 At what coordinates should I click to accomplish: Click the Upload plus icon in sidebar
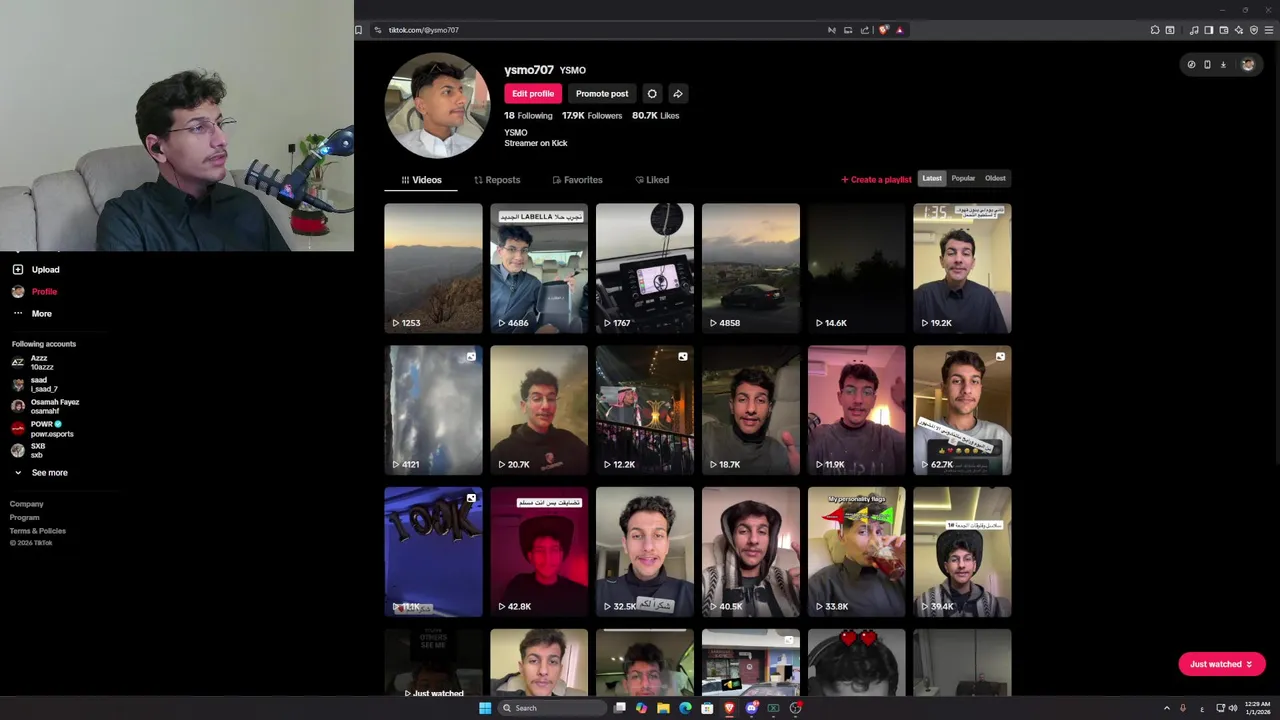click(18, 269)
